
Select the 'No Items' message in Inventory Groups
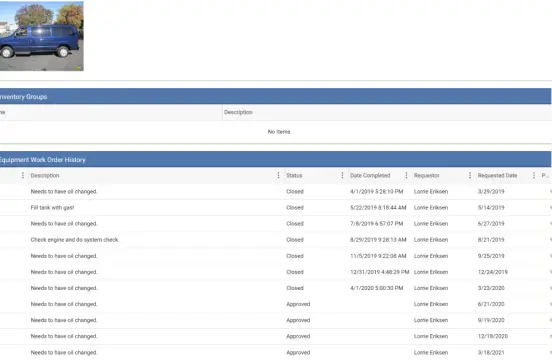[279, 132]
